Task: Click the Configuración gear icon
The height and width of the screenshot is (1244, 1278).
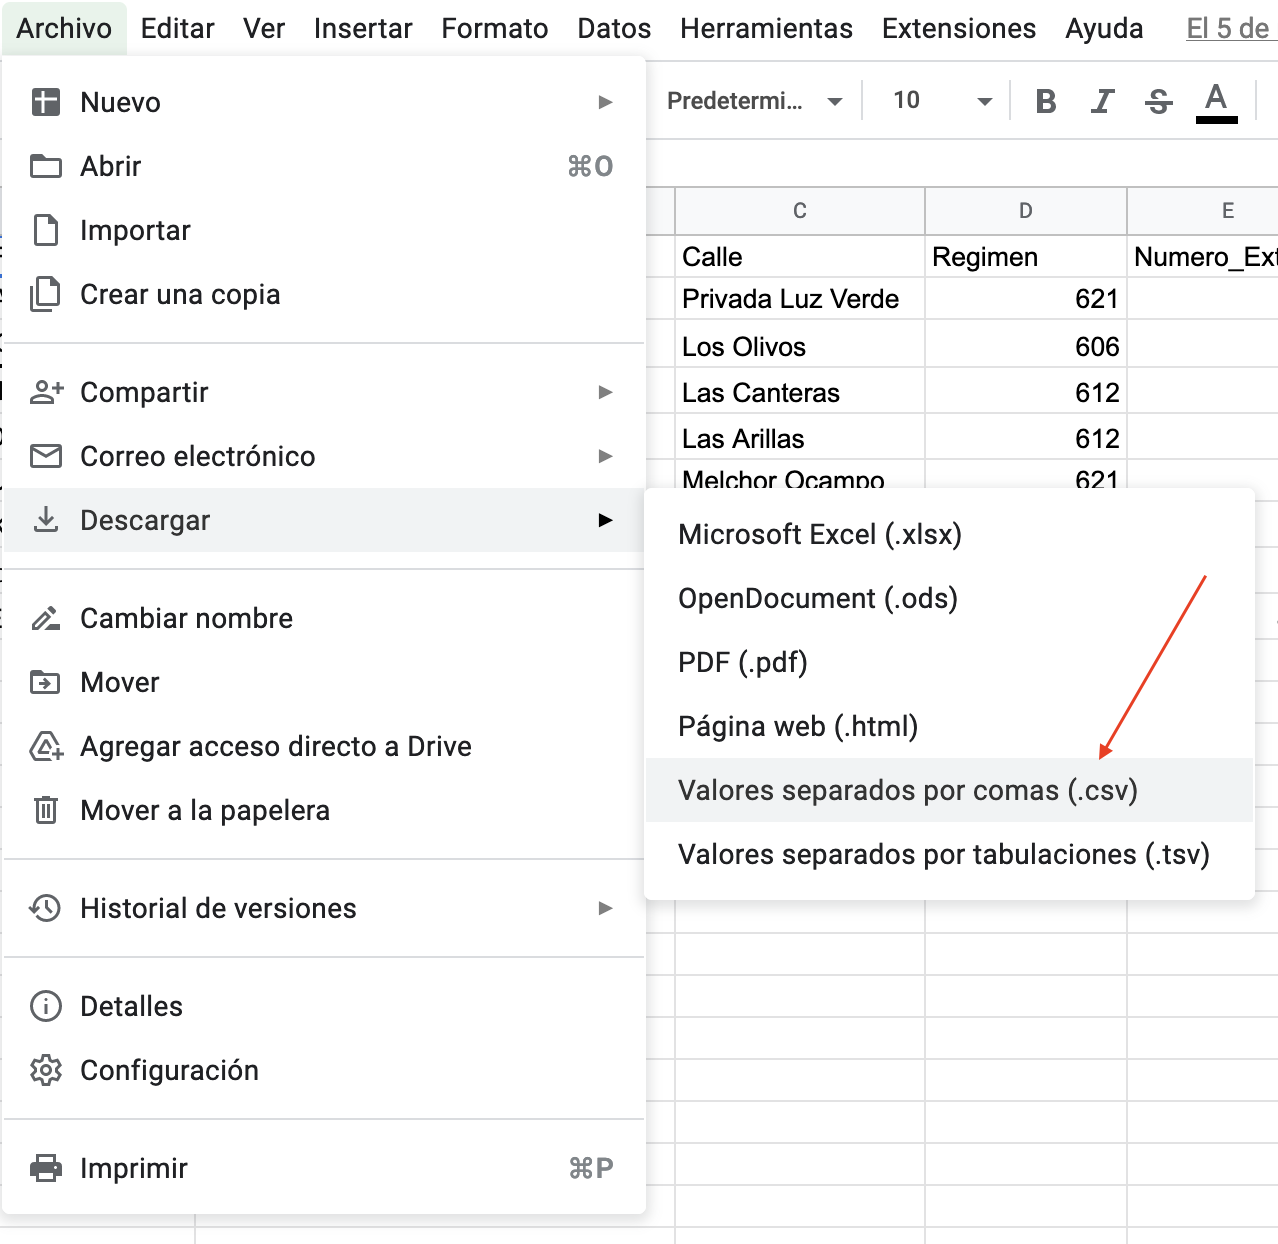Action: click(46, 1070)
